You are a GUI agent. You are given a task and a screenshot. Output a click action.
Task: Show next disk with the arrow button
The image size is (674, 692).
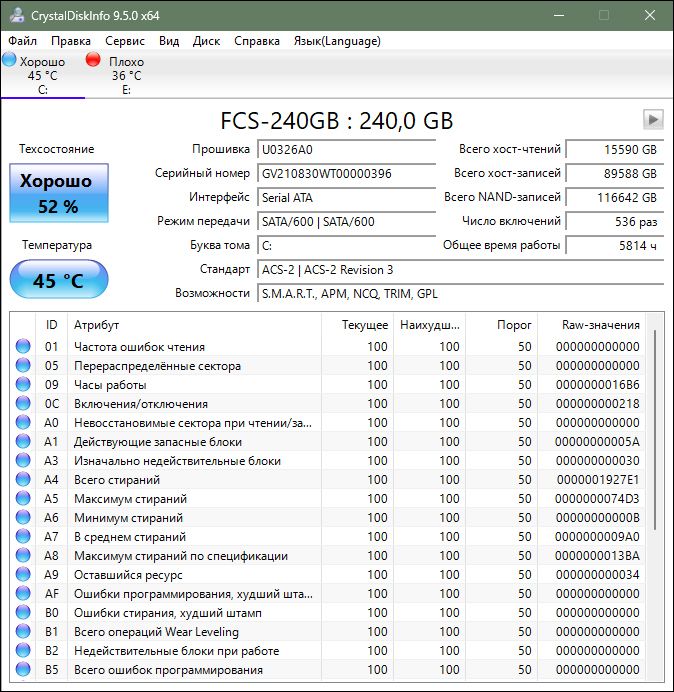(x=653, y=120)
